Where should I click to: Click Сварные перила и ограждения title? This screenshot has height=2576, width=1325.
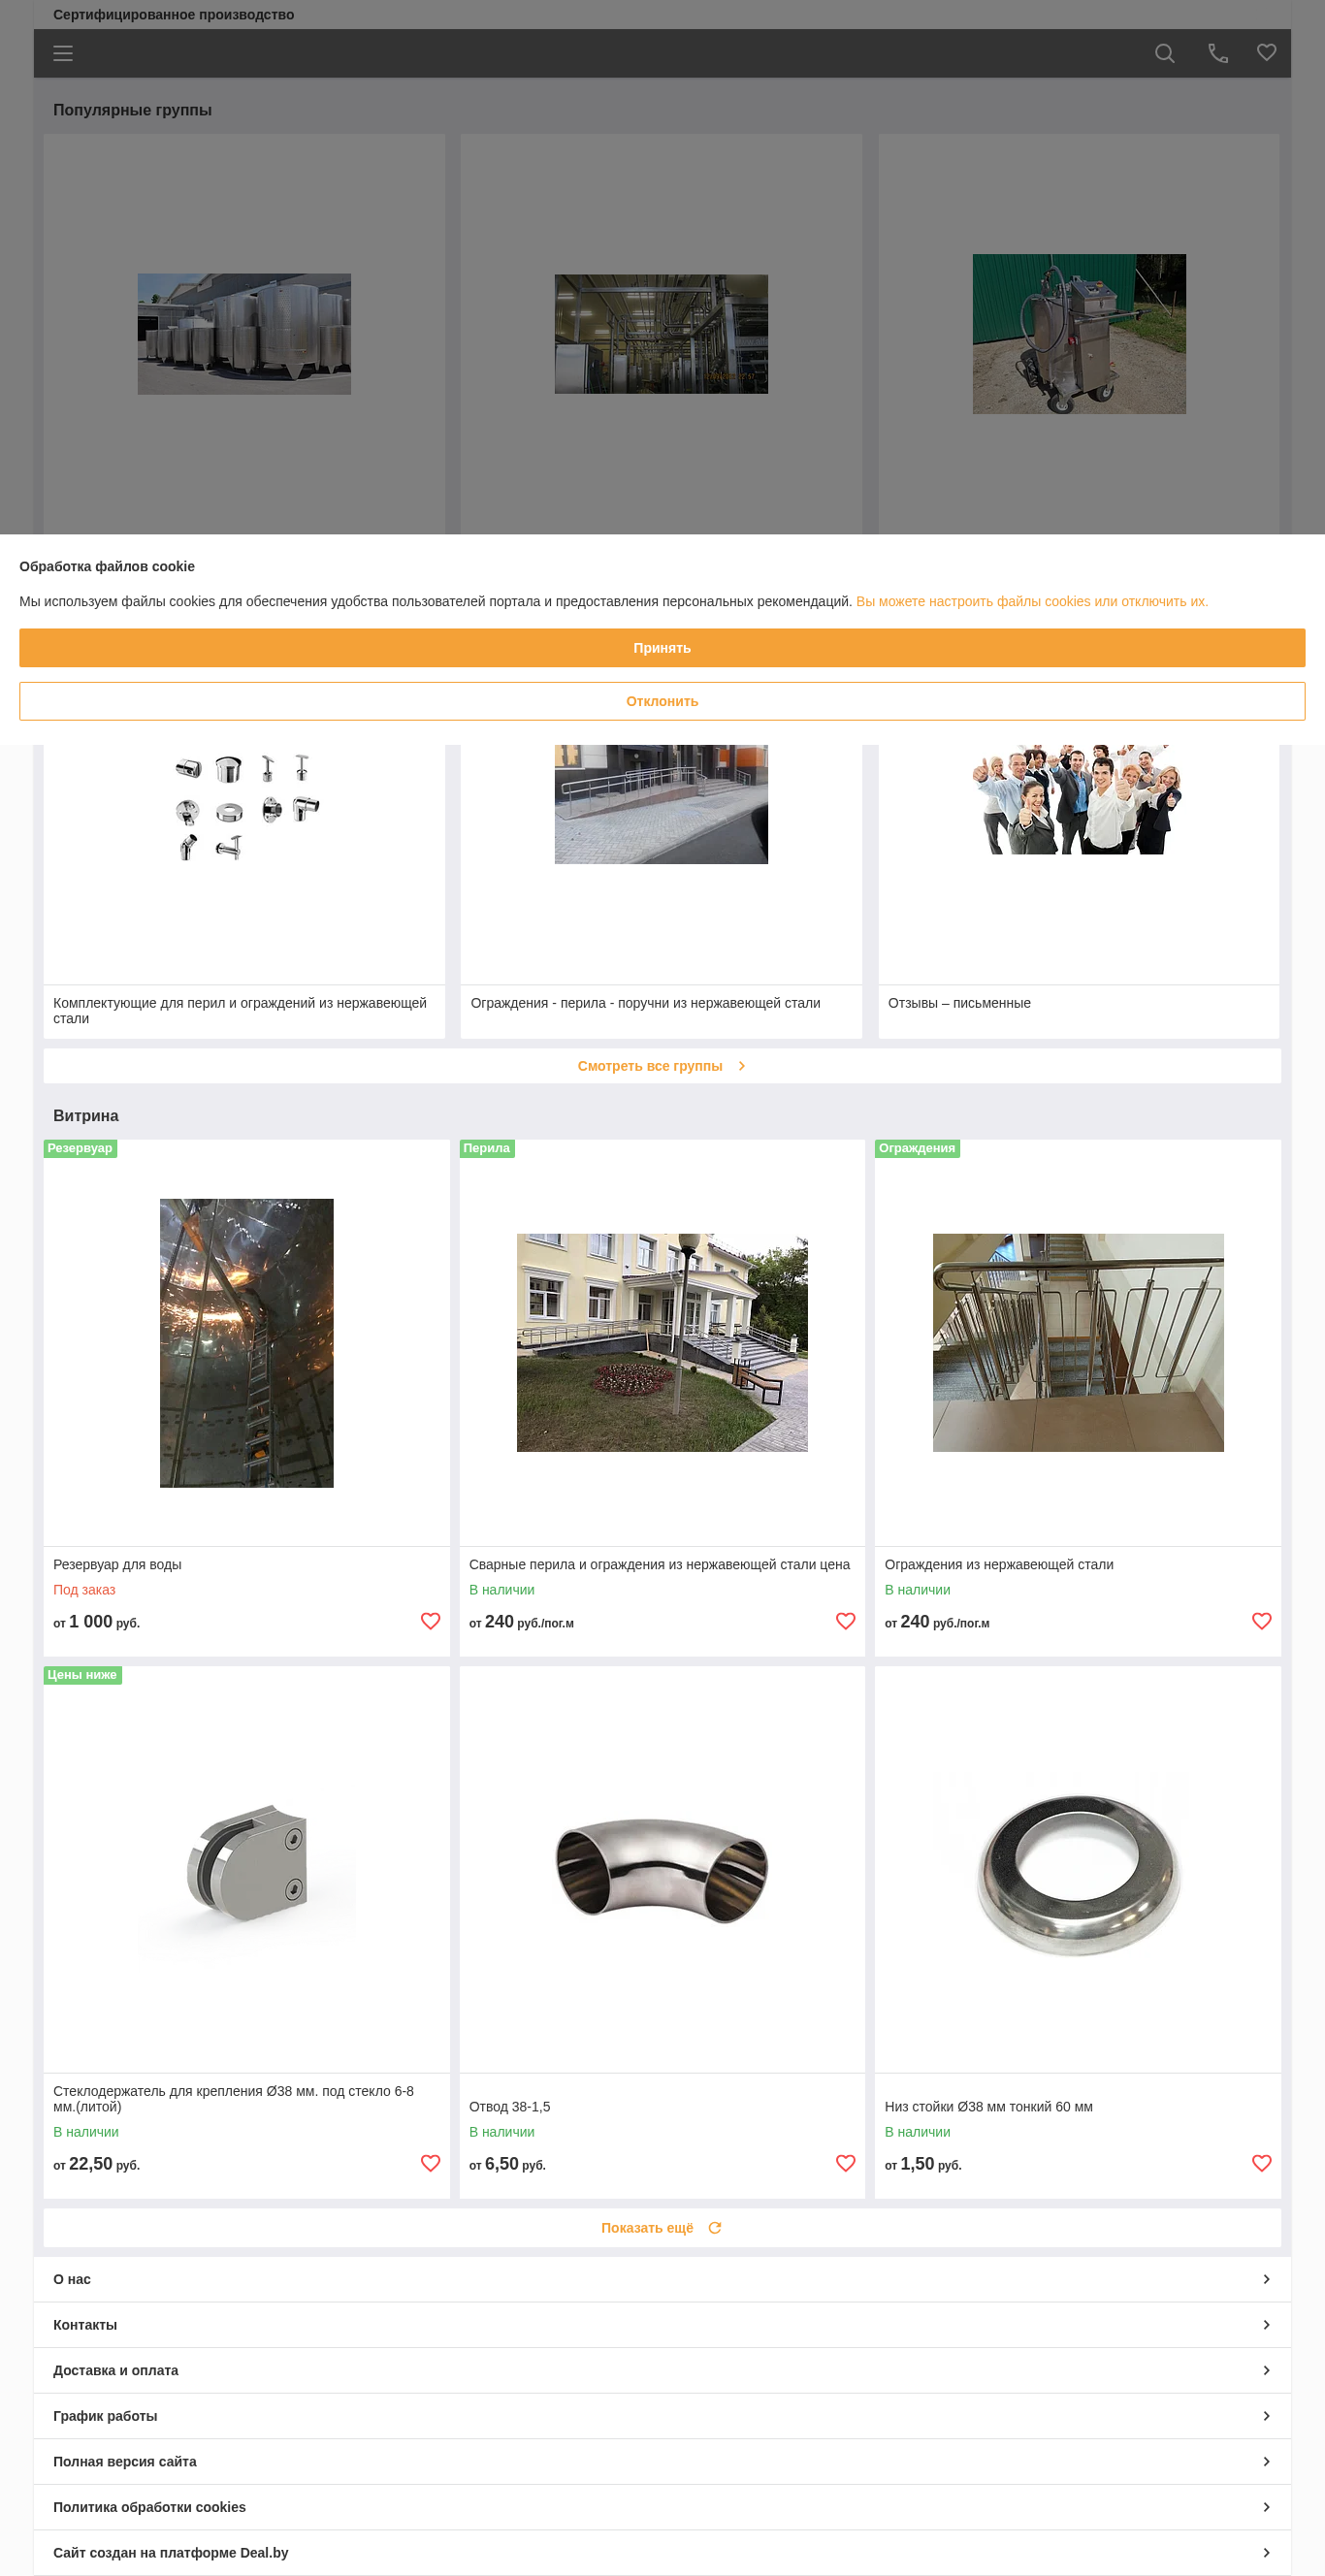tap(659, 1564)
